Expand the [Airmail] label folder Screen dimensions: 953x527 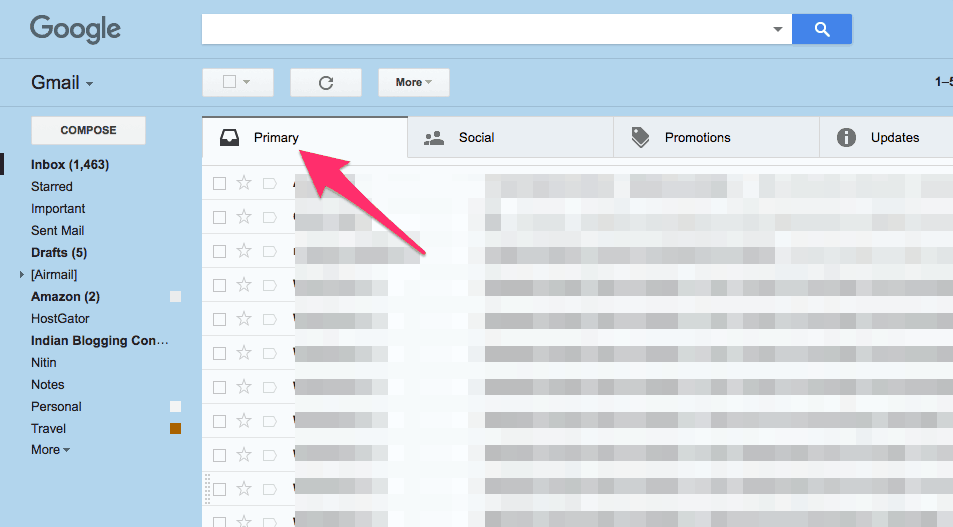click(x=22, y=275)
